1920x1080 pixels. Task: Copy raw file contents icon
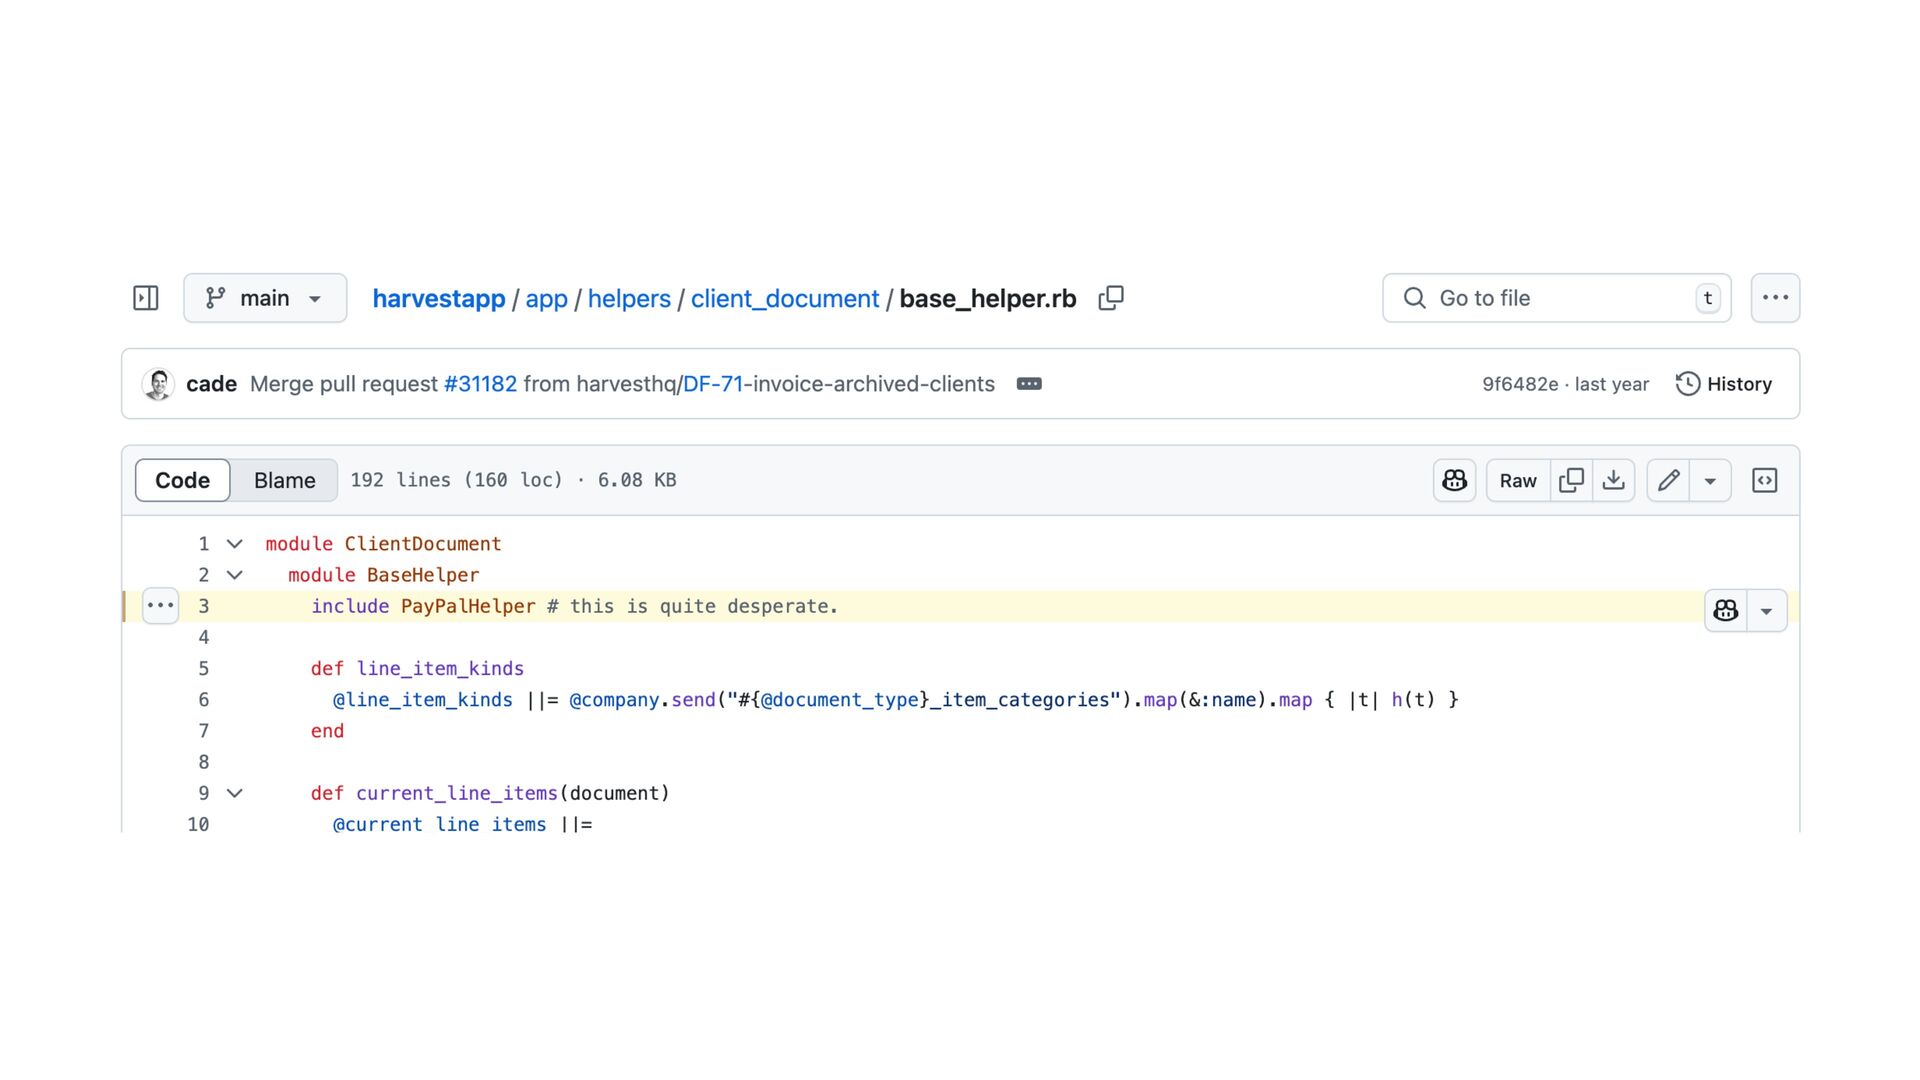[1571, 481]
